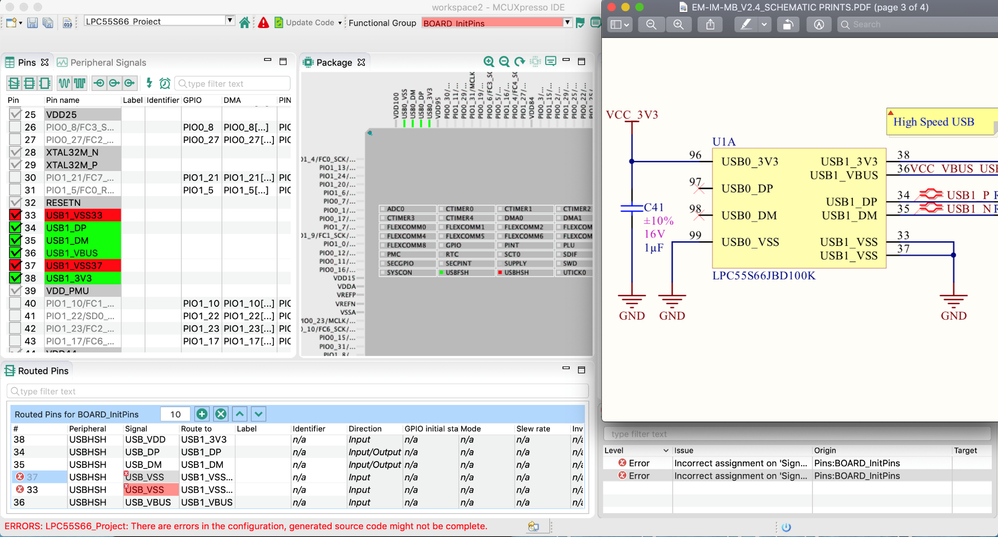Click the Home icon in the toolbar

click(246, 22)
